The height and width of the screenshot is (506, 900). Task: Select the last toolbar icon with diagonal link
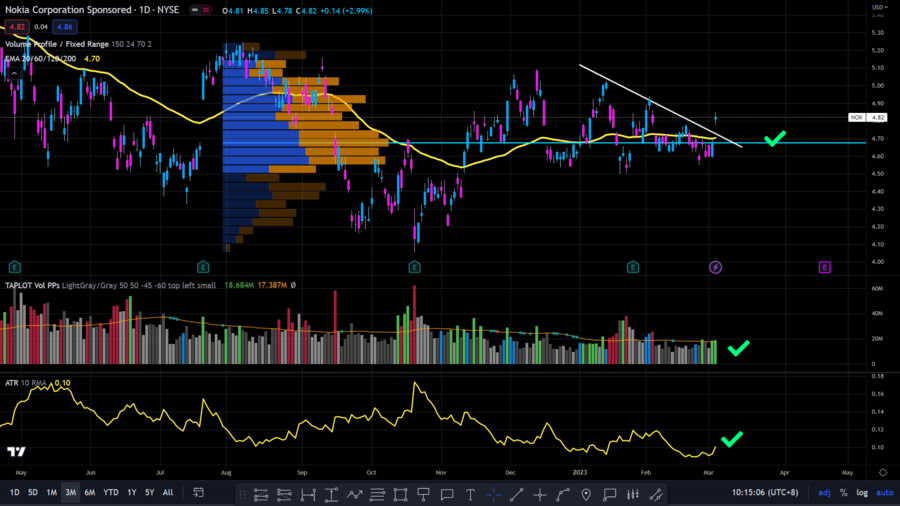(x=656, y=494)
